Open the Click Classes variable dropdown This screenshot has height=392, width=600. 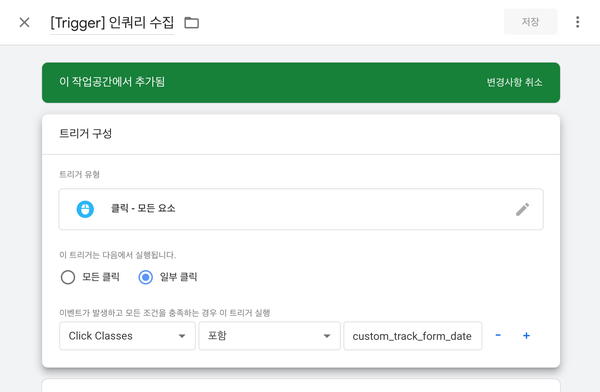[127, 336]
